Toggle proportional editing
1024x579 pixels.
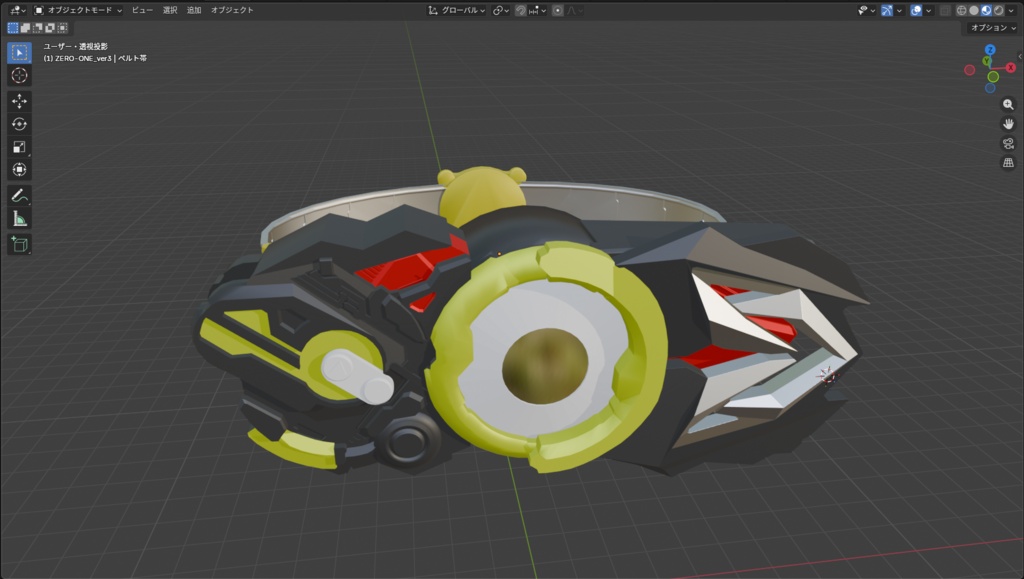coord(558,10)
